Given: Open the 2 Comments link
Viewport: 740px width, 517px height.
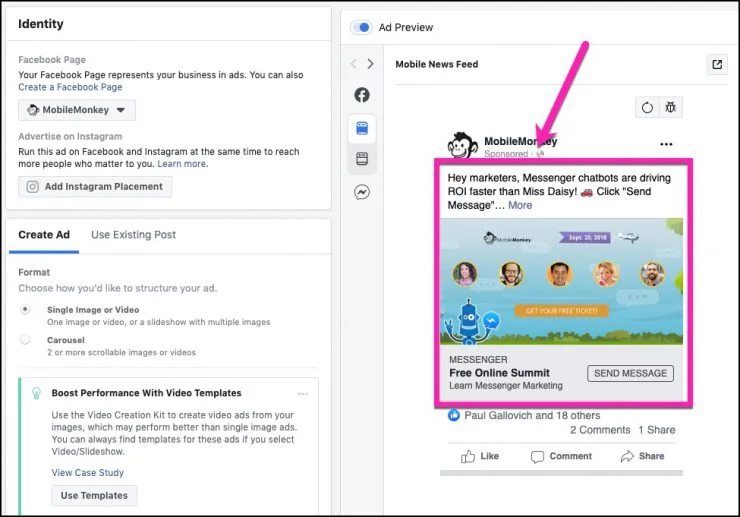Looking at the screenshot, I should (x=600, y=430).
